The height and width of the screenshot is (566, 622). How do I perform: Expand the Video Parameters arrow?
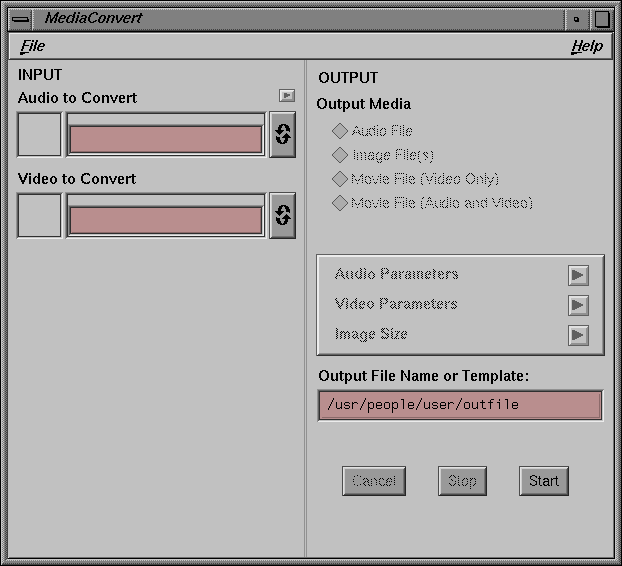[x=578, y=305]
